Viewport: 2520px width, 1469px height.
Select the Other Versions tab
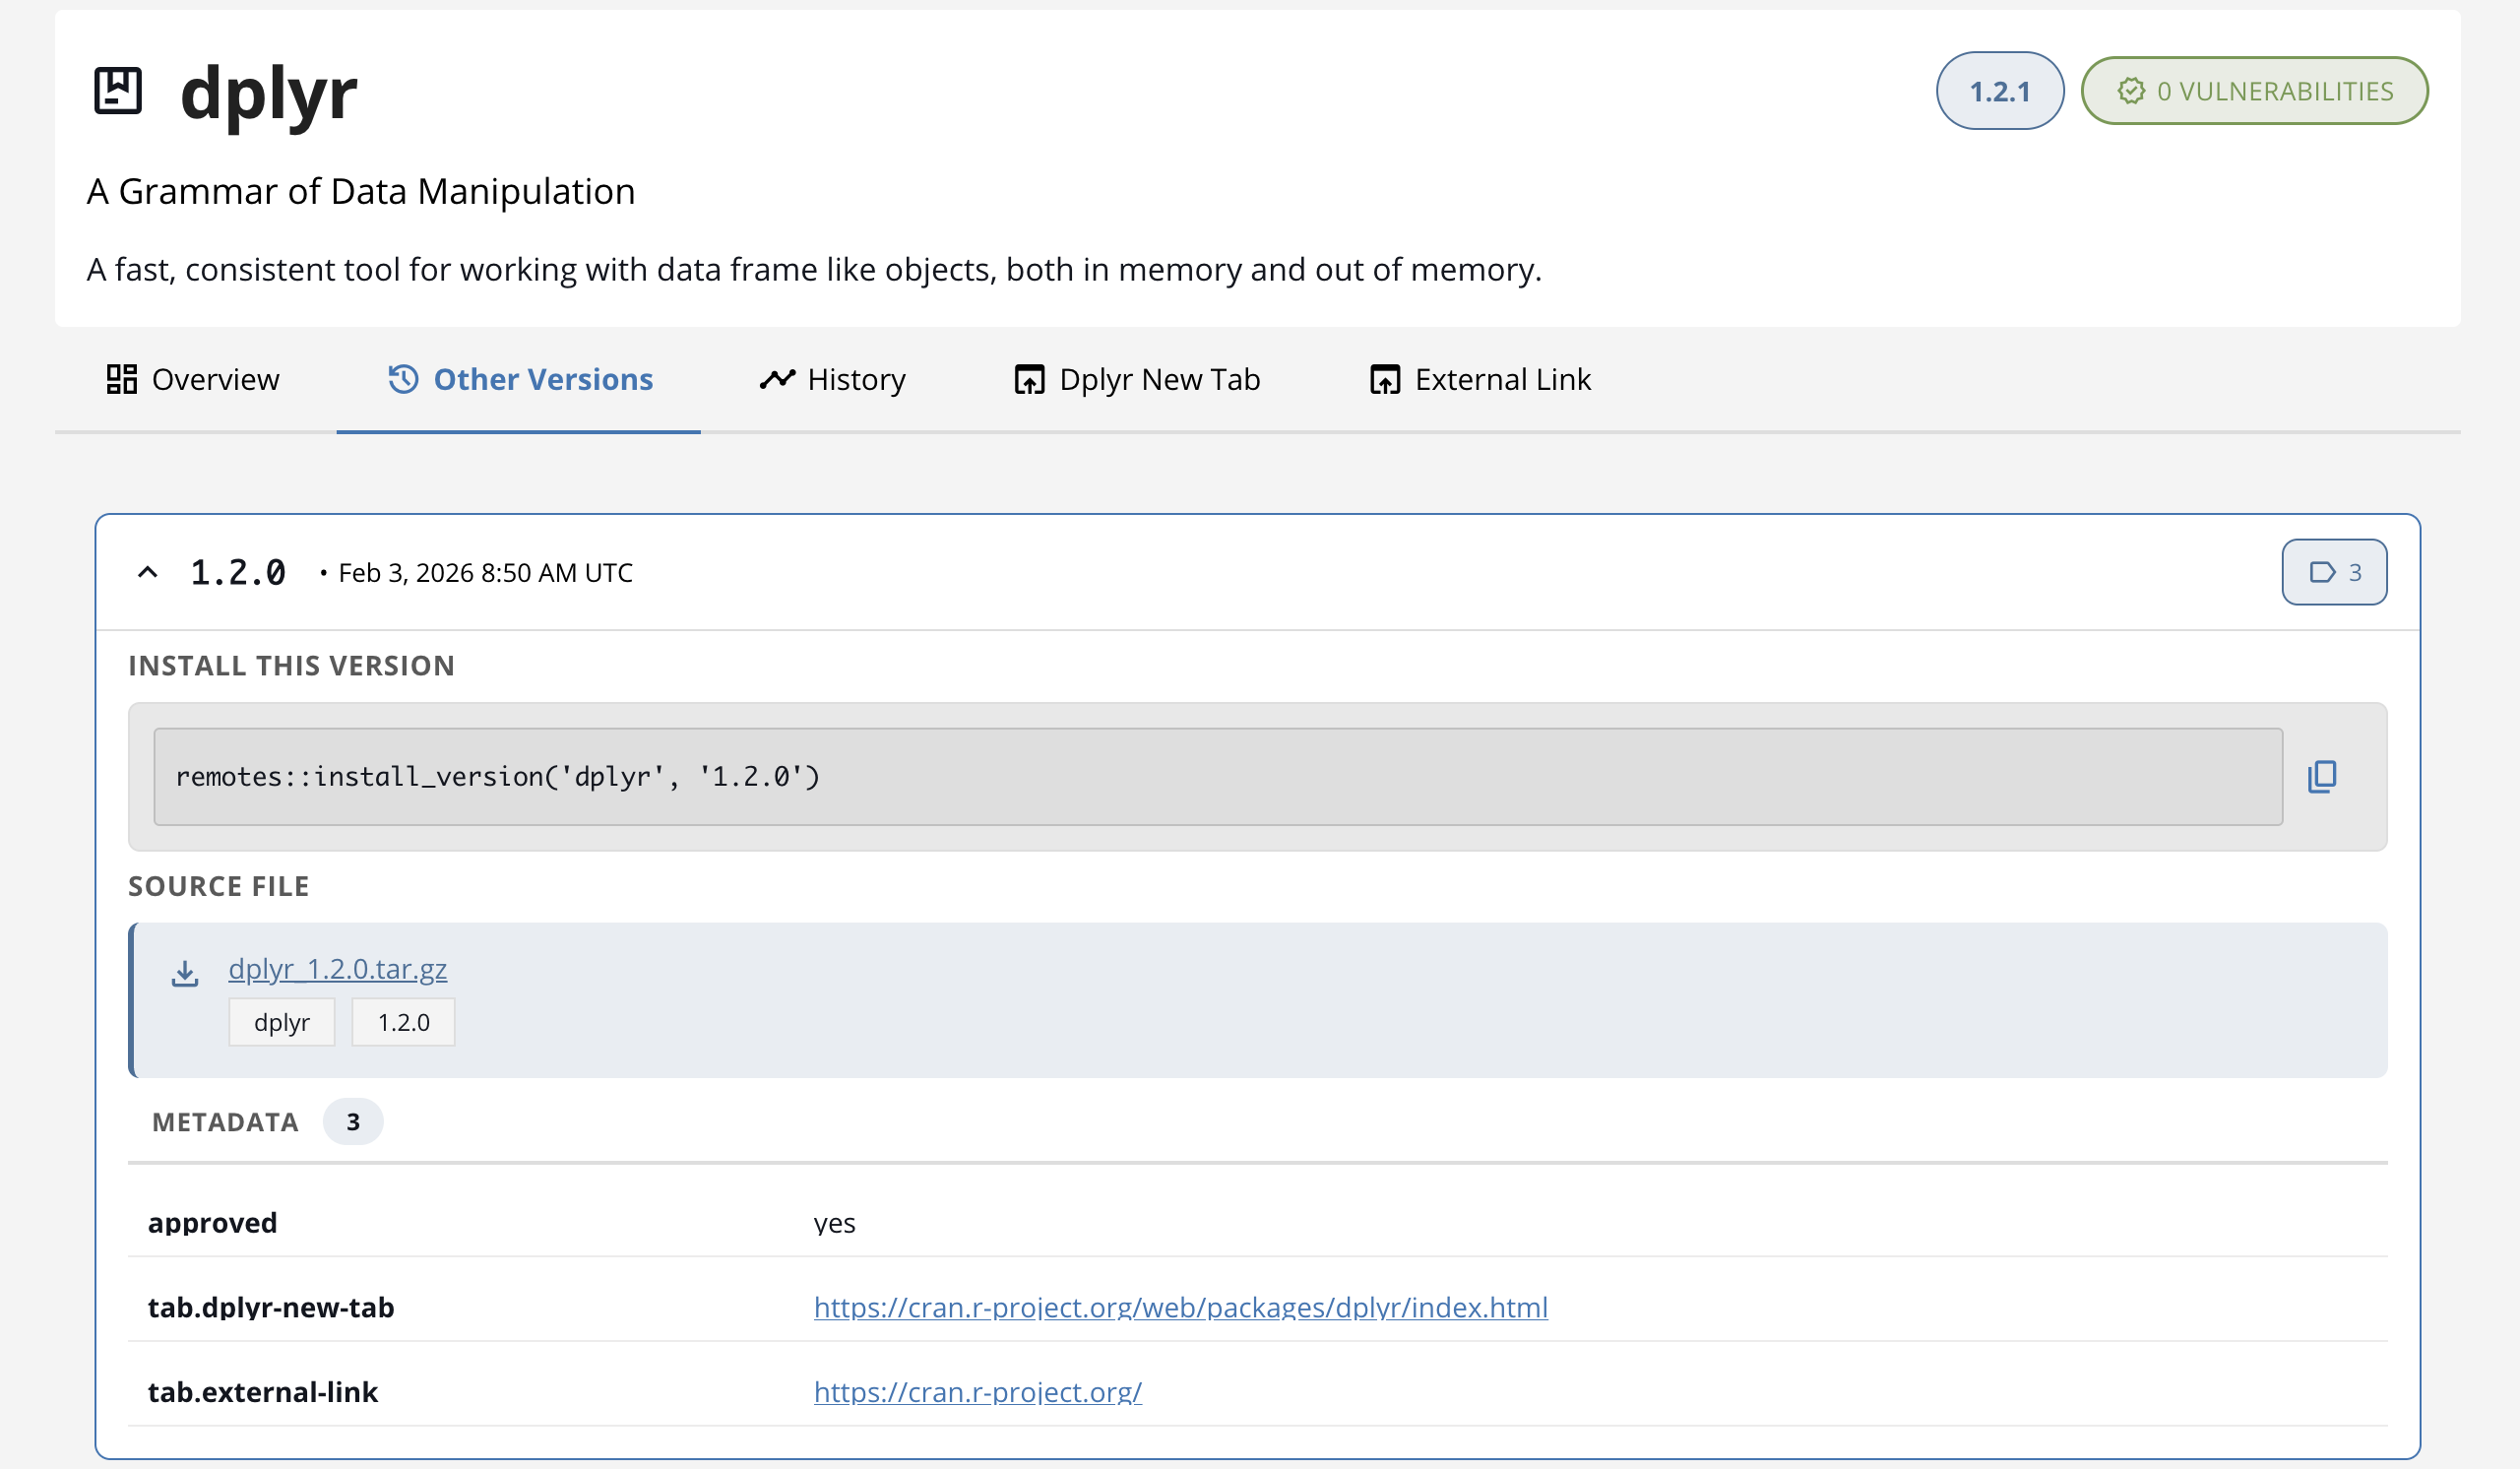[519, 380]
